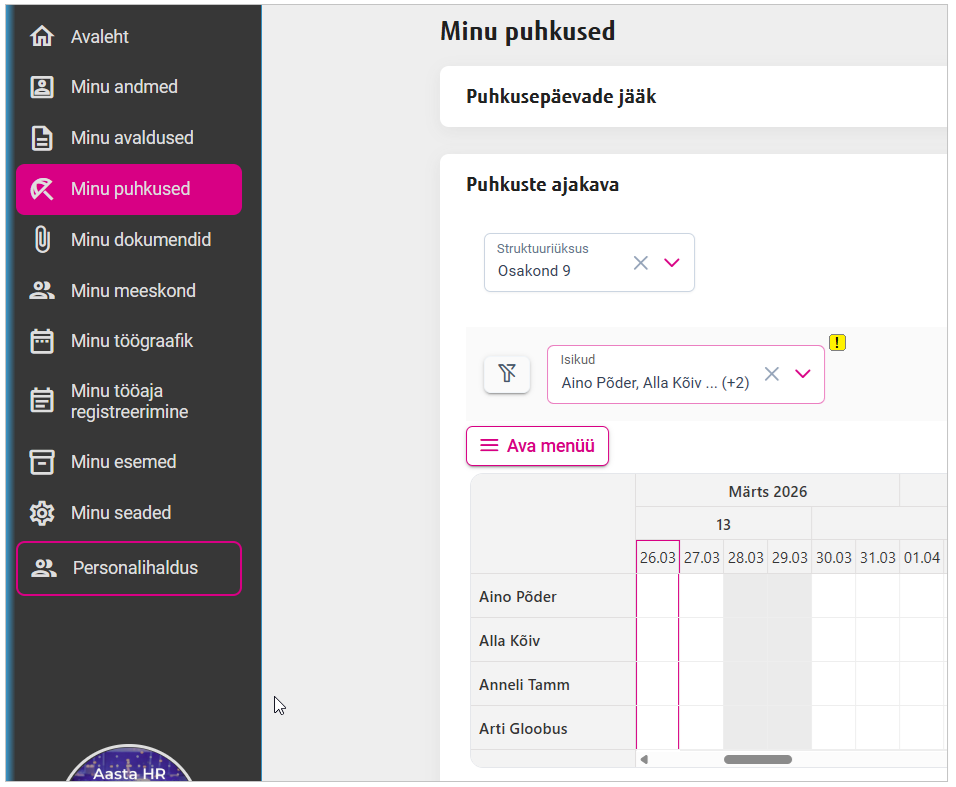
Task: Open Minu meeskond in the sidebar
Action: [133, 291]
